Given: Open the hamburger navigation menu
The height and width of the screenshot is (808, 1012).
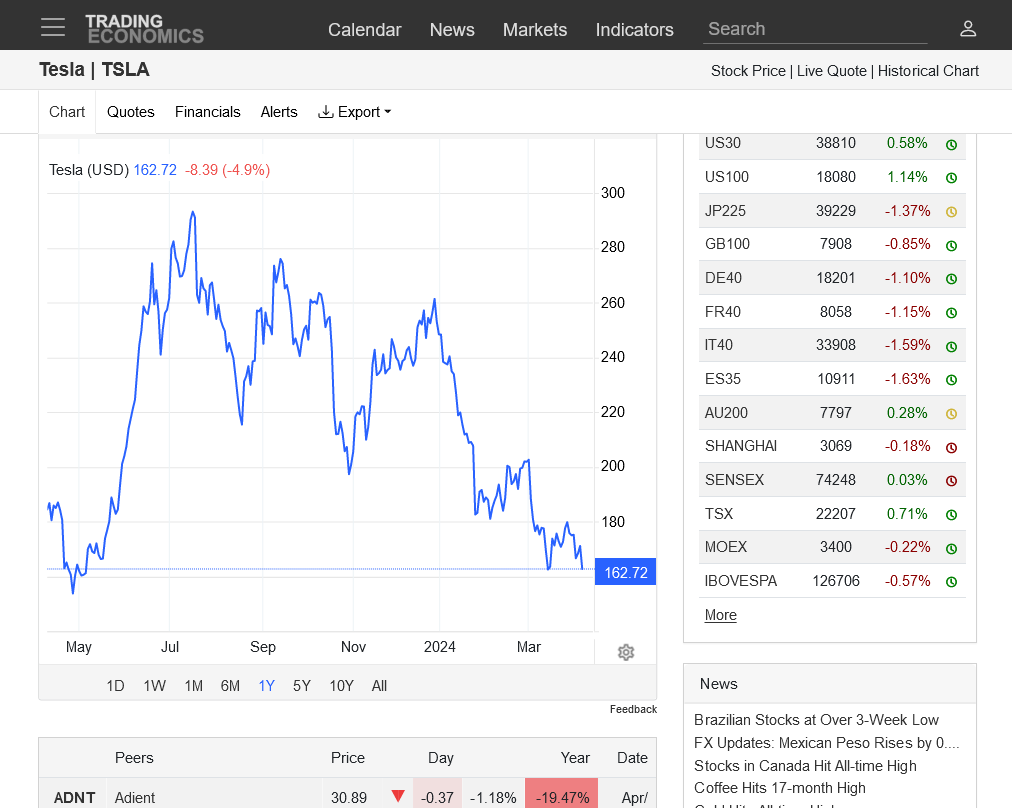Looking at the screenshot, I should pos(53,27).
